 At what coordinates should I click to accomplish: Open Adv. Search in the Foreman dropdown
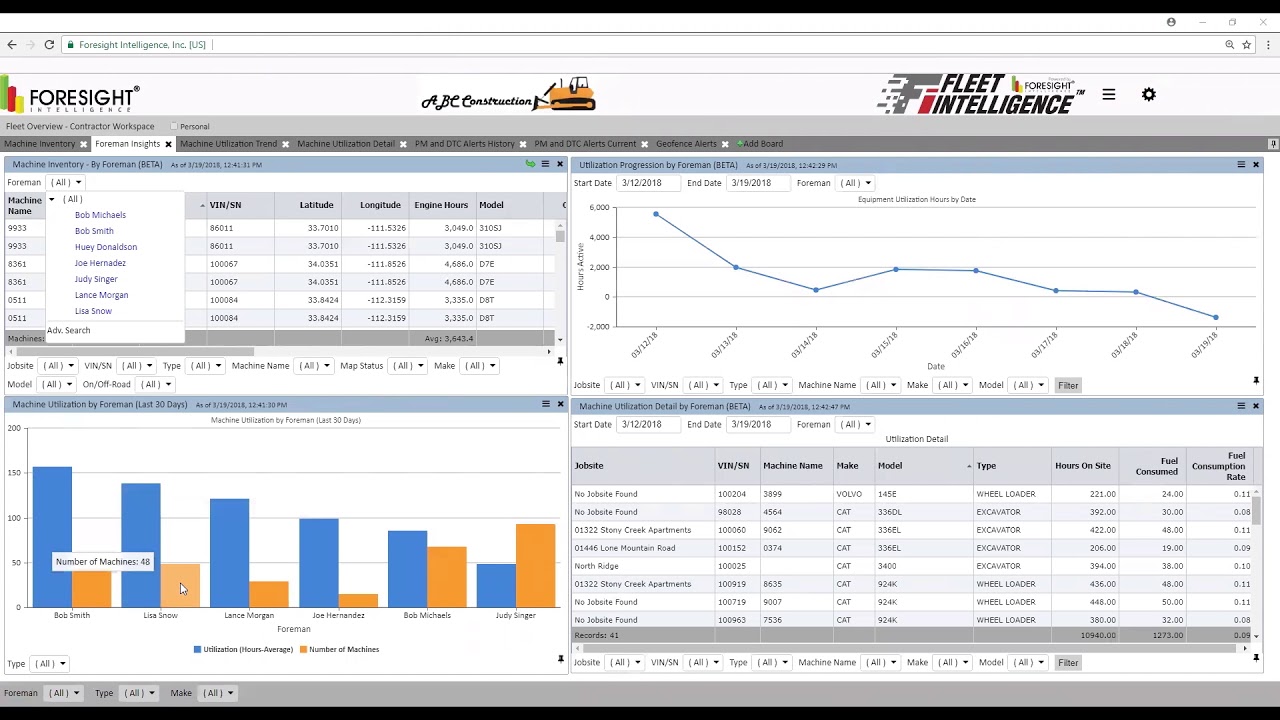68,330
